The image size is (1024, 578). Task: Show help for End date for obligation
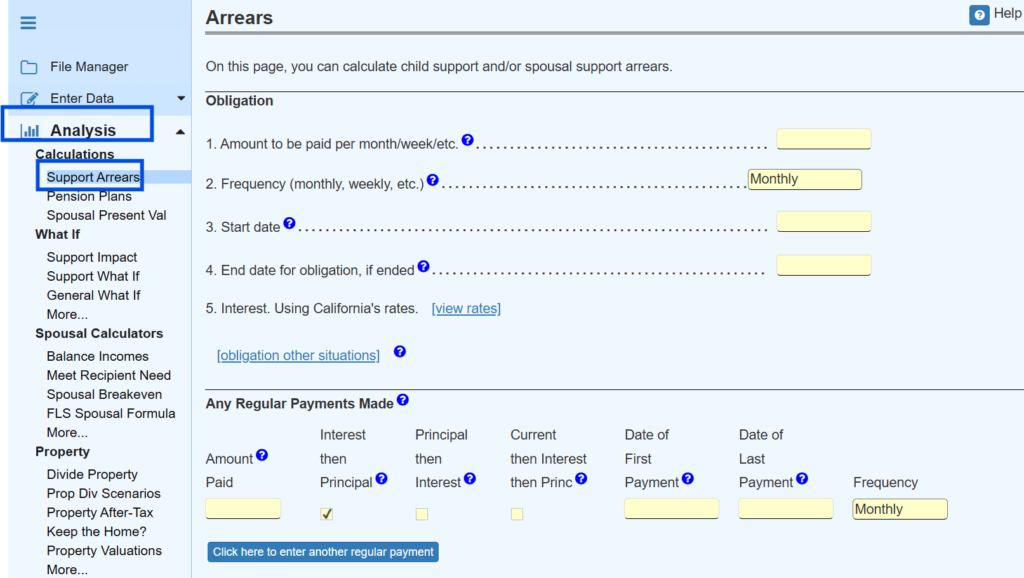tap(423, 266)
